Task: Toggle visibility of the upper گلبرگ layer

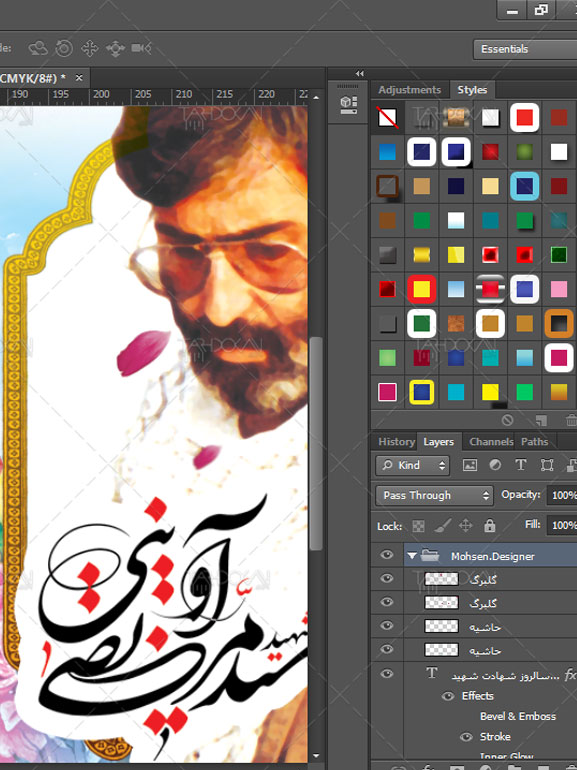Action: [x=387, y=578]
